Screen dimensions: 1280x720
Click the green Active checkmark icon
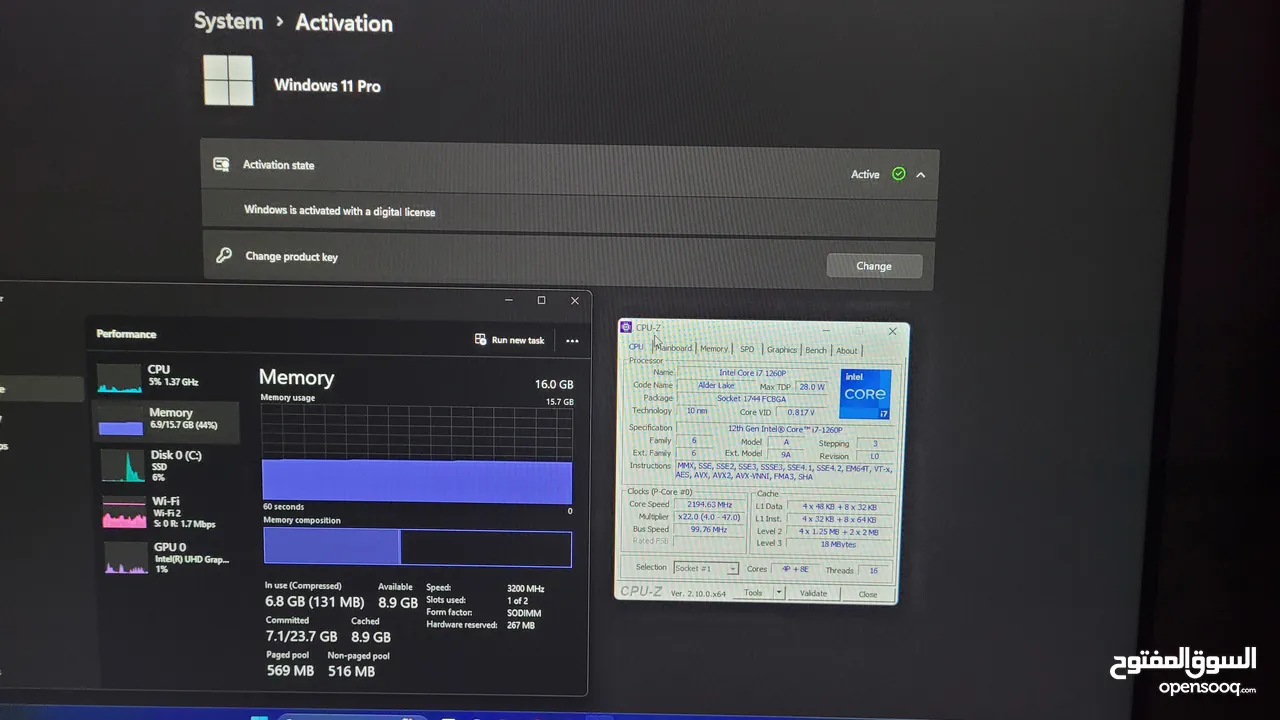898,174
